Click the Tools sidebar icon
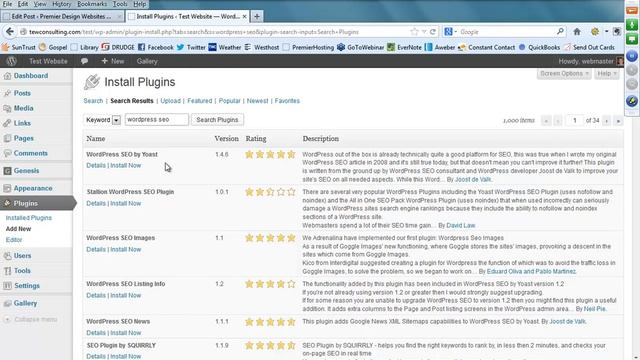 tap(7, 271)
